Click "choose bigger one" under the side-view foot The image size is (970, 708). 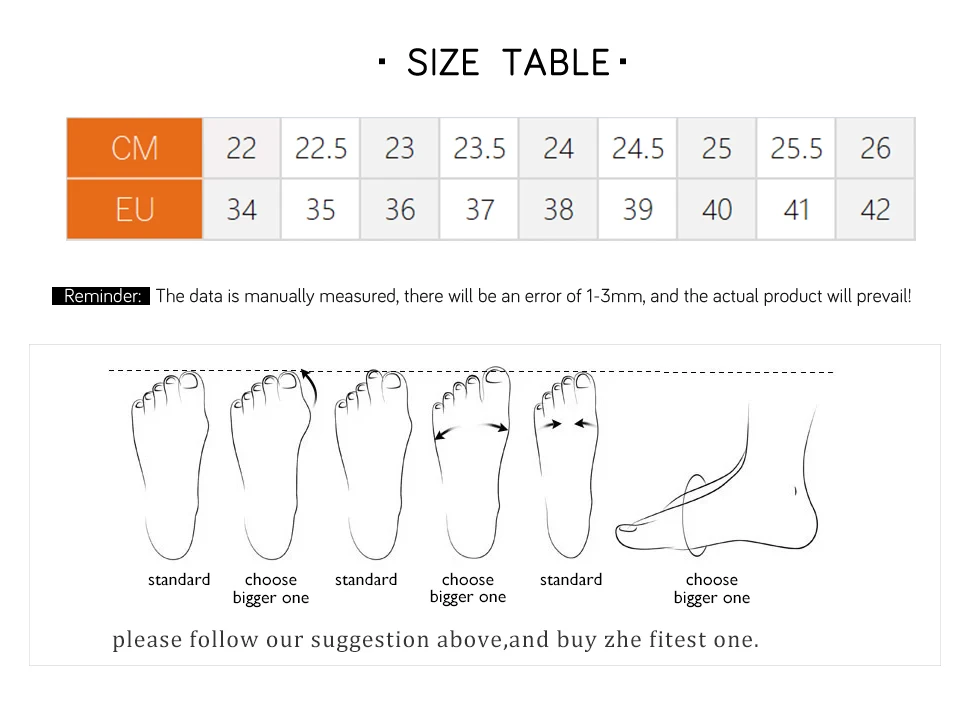pos(711,588)
